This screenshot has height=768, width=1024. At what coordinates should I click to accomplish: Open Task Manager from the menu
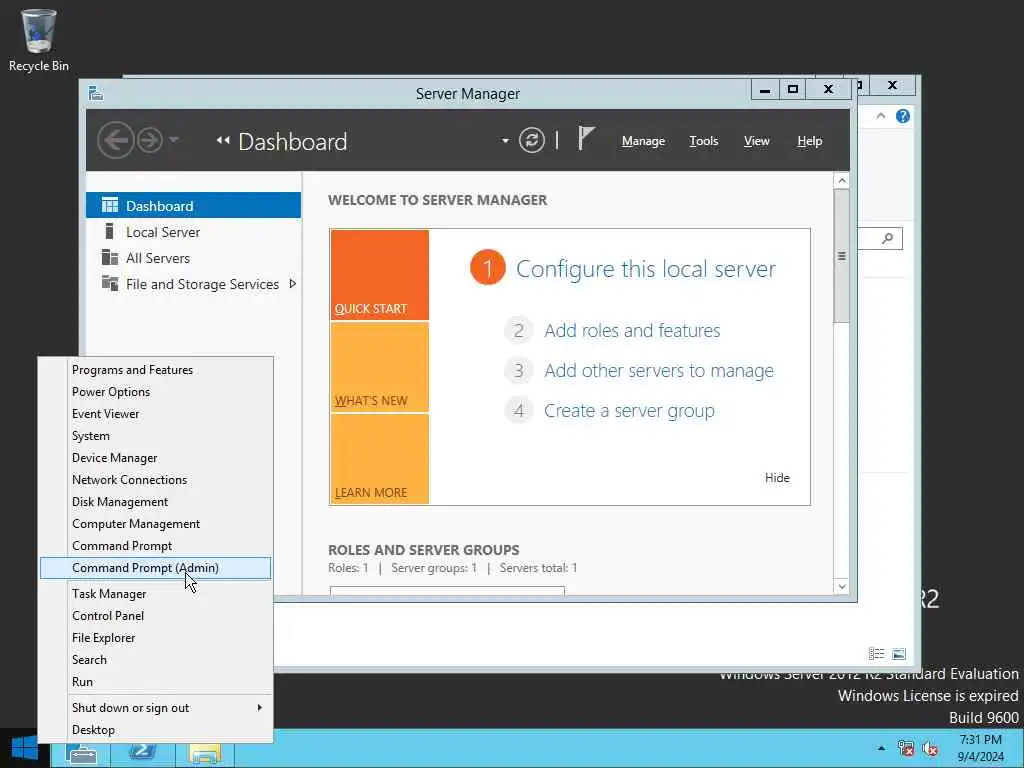(155, 594)
